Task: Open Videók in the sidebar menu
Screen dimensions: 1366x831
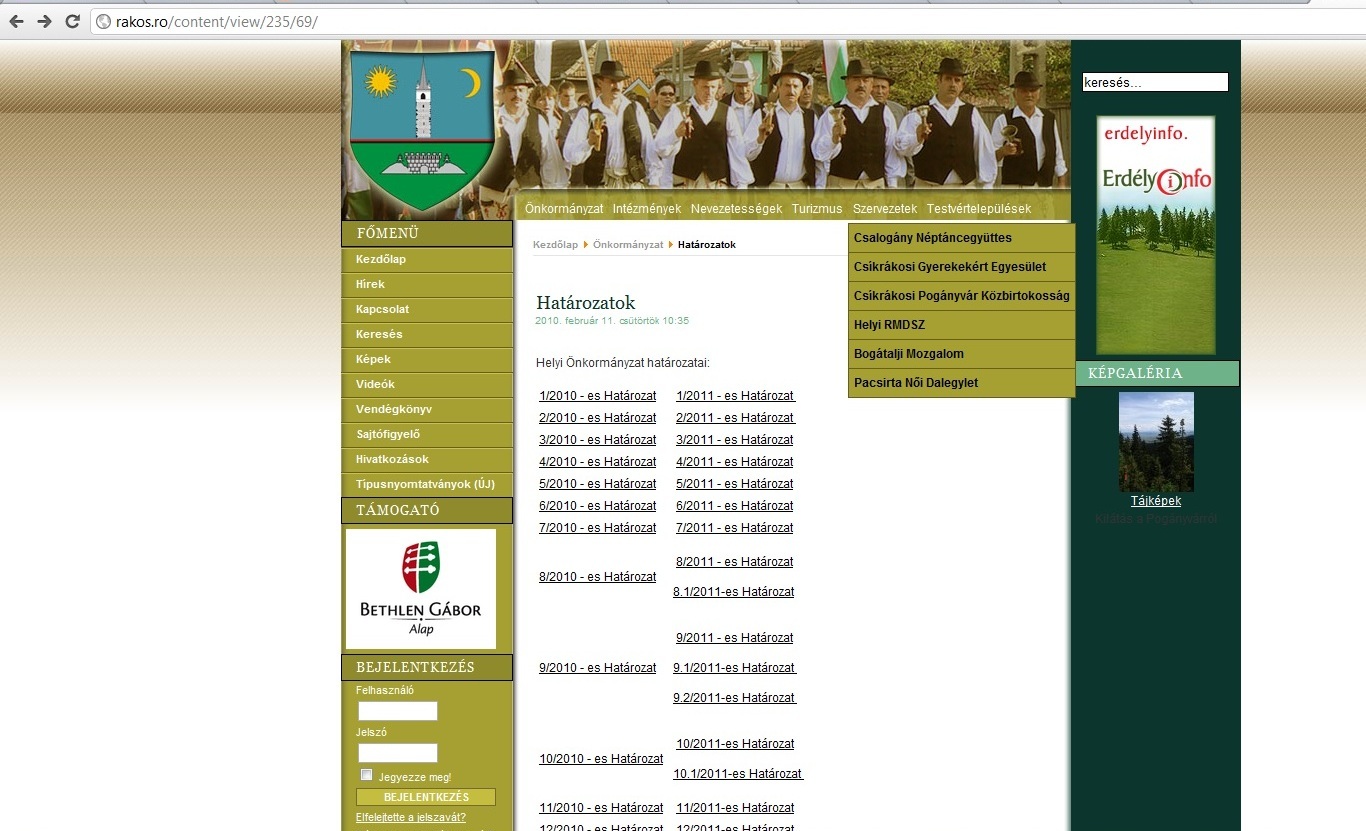Action: point(427,385)
